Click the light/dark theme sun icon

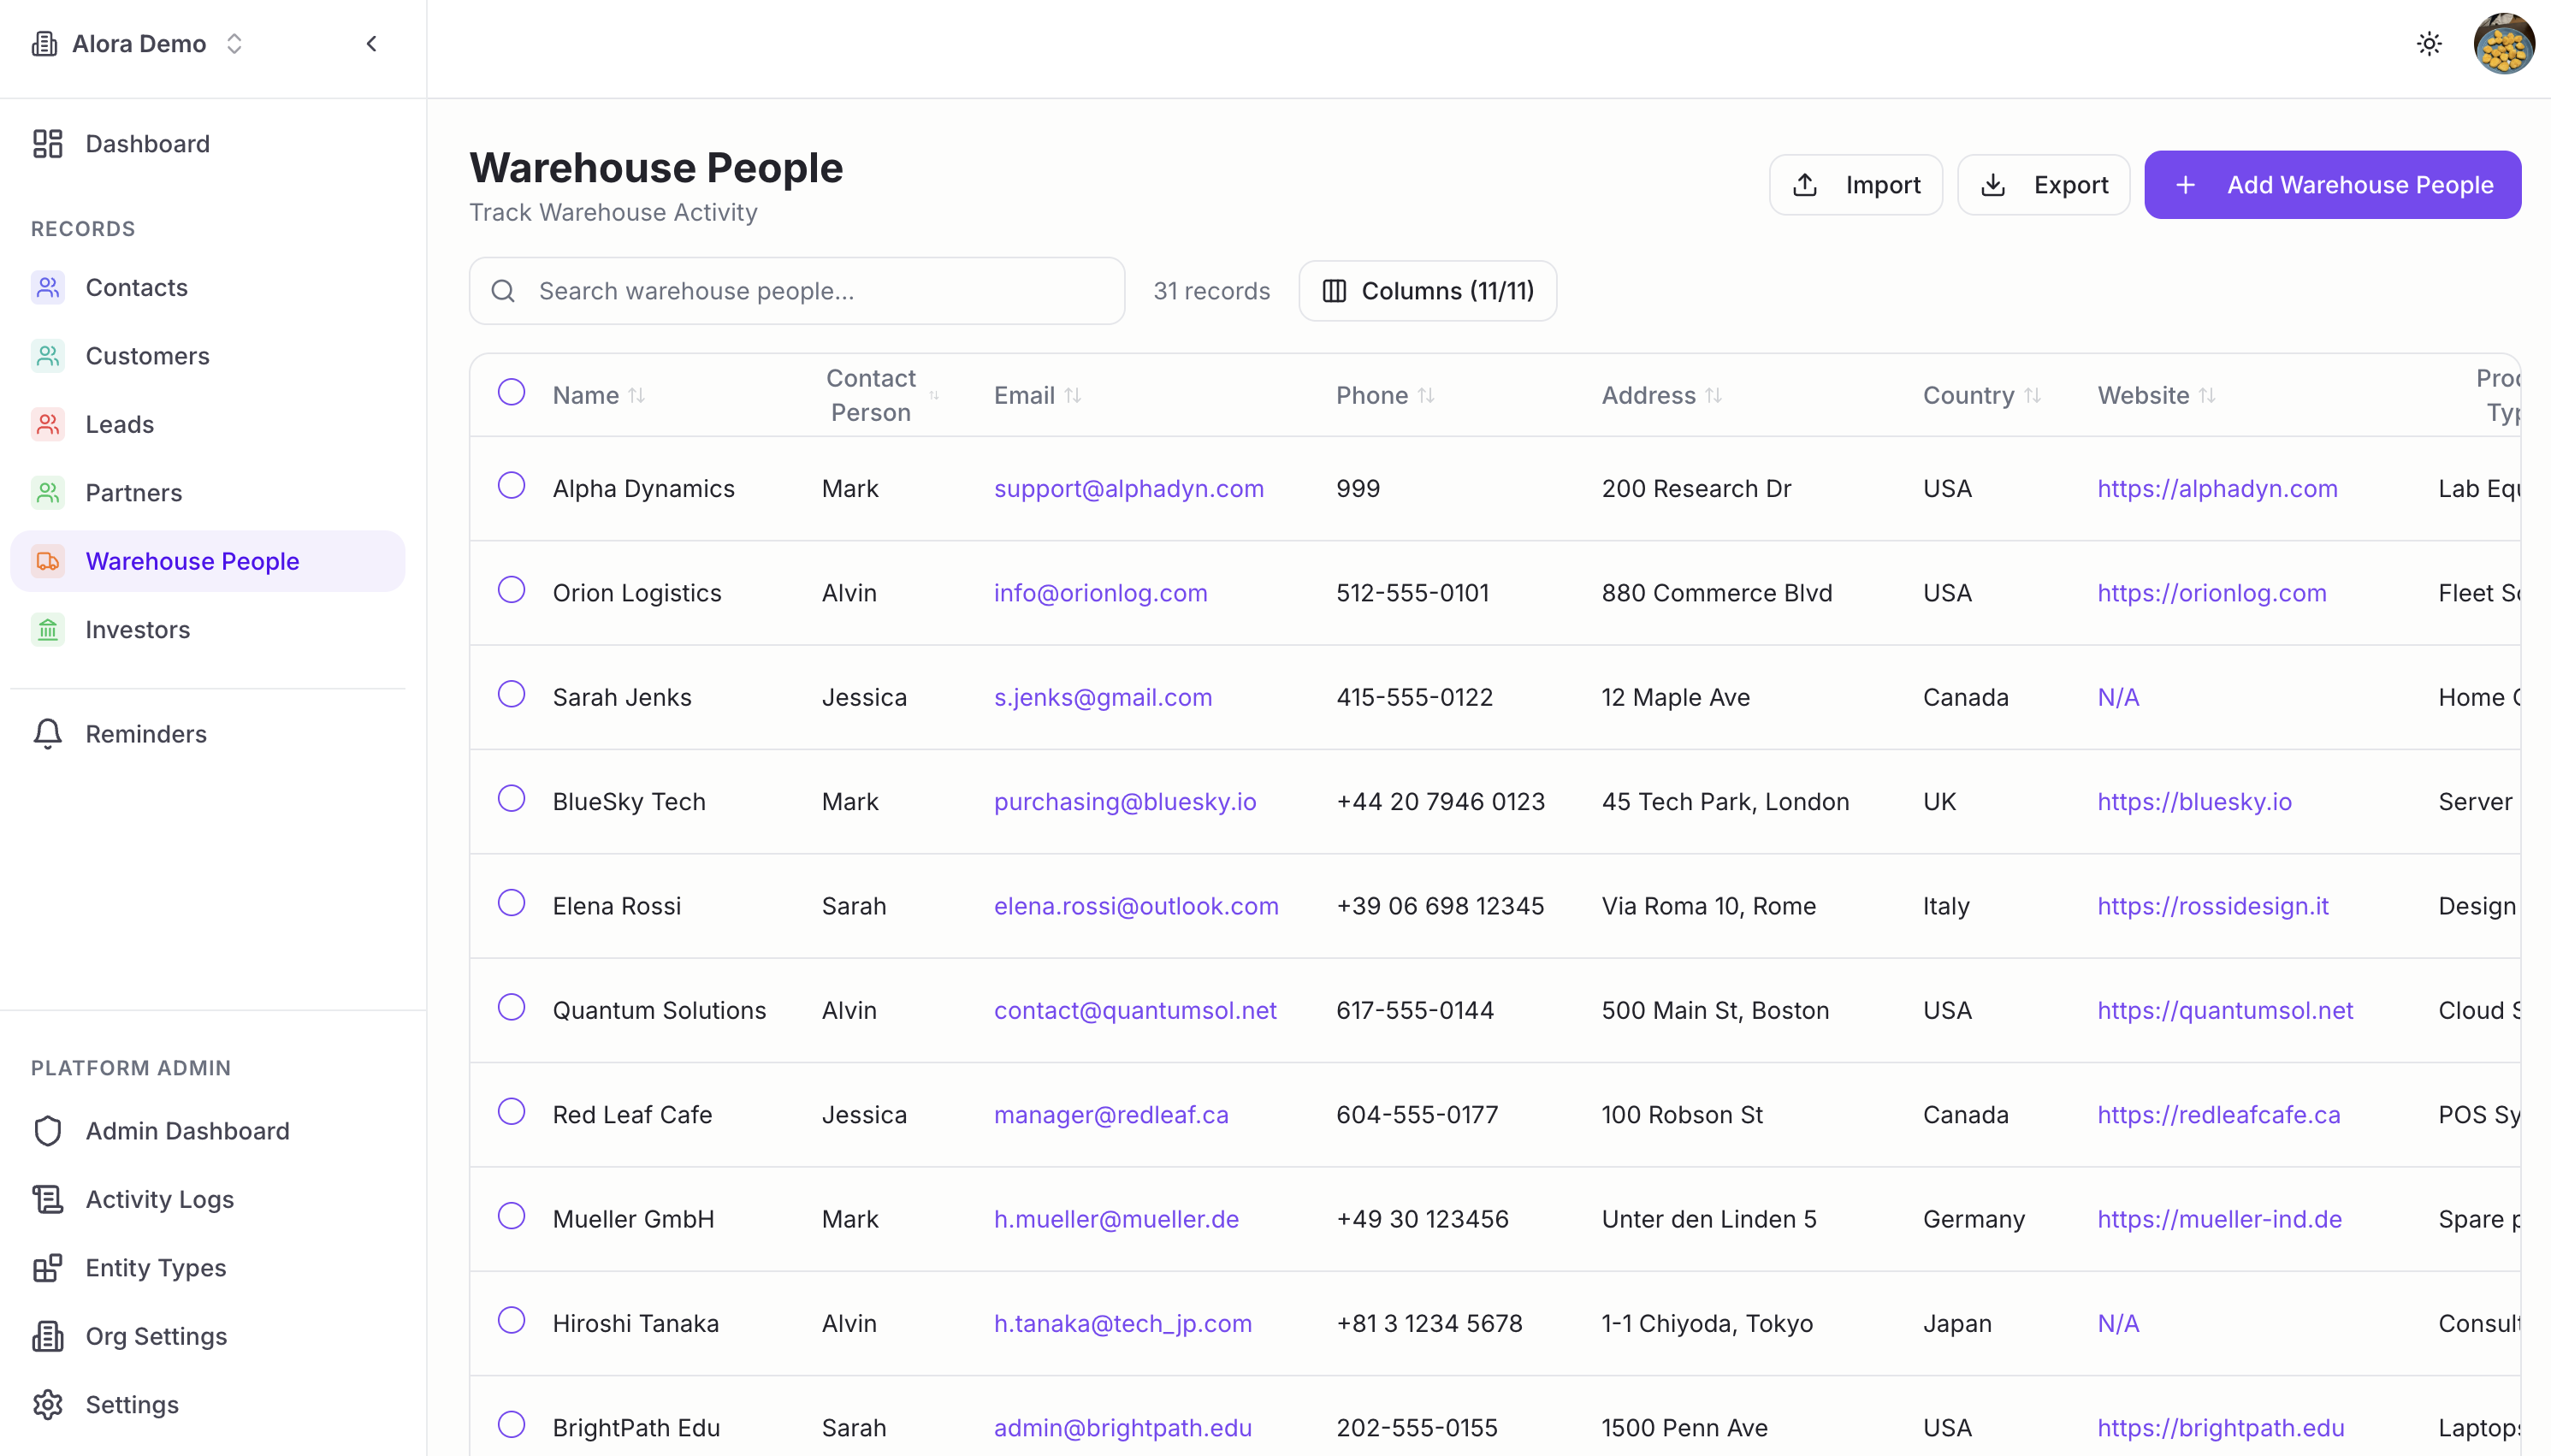(x=2429, y=44)
